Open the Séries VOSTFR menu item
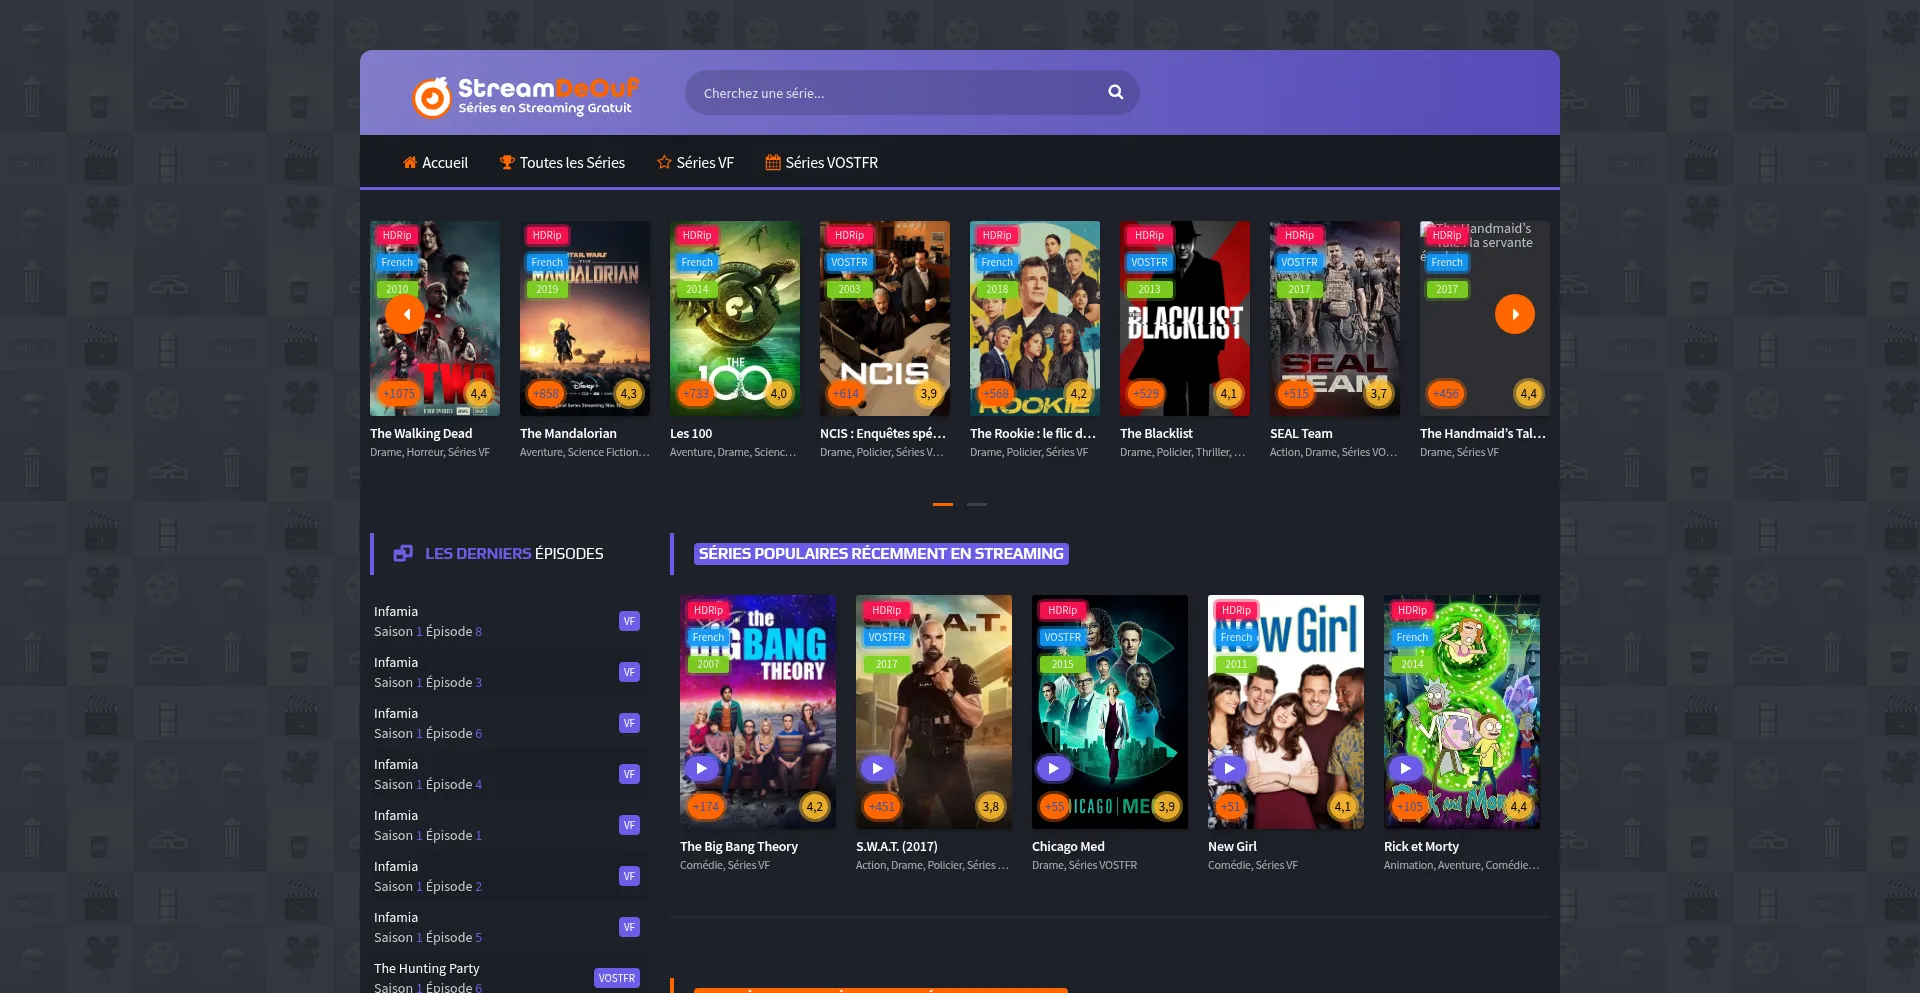The width and height of the screenshot is (1920, 993). [822, 162]
